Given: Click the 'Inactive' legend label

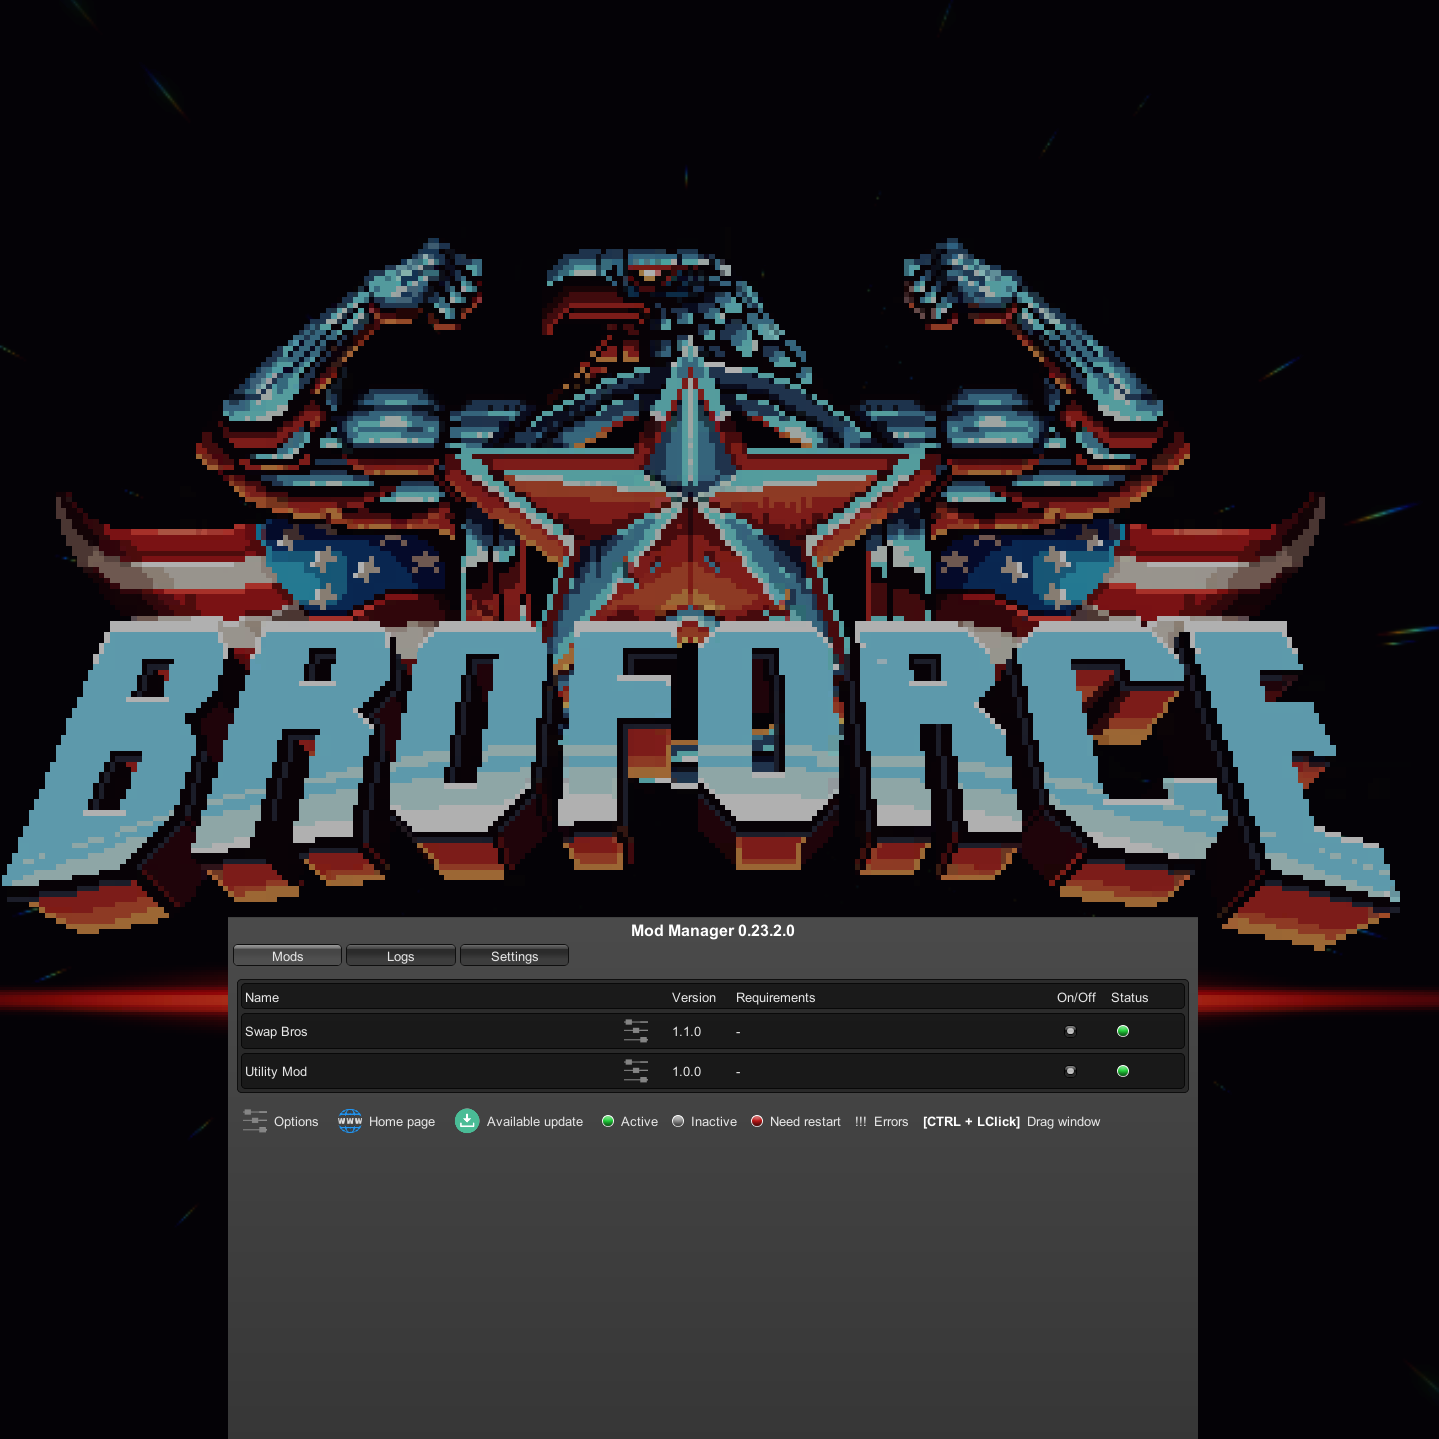Looking at the screenshot, I should (x=714, y=1122).
